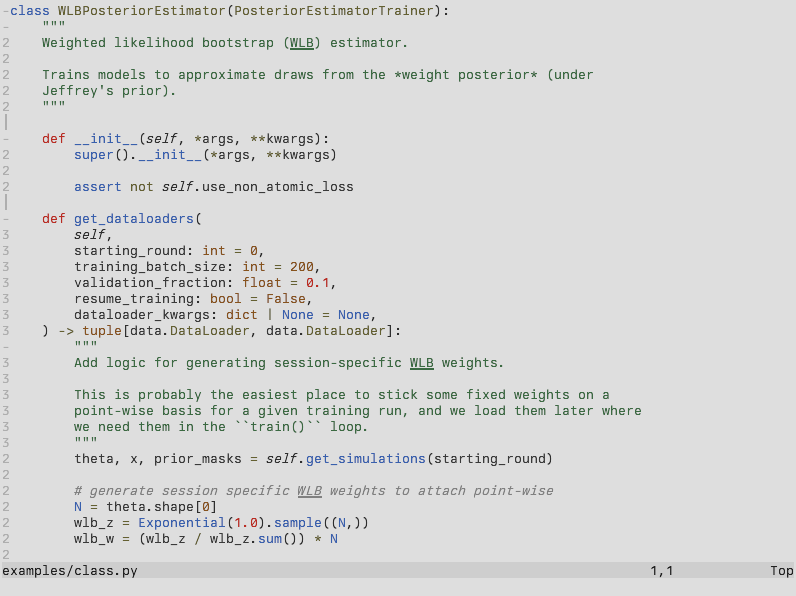796x596 pixels.
Task: Click the Top scroll position indicator
Action: pos(781,571)
